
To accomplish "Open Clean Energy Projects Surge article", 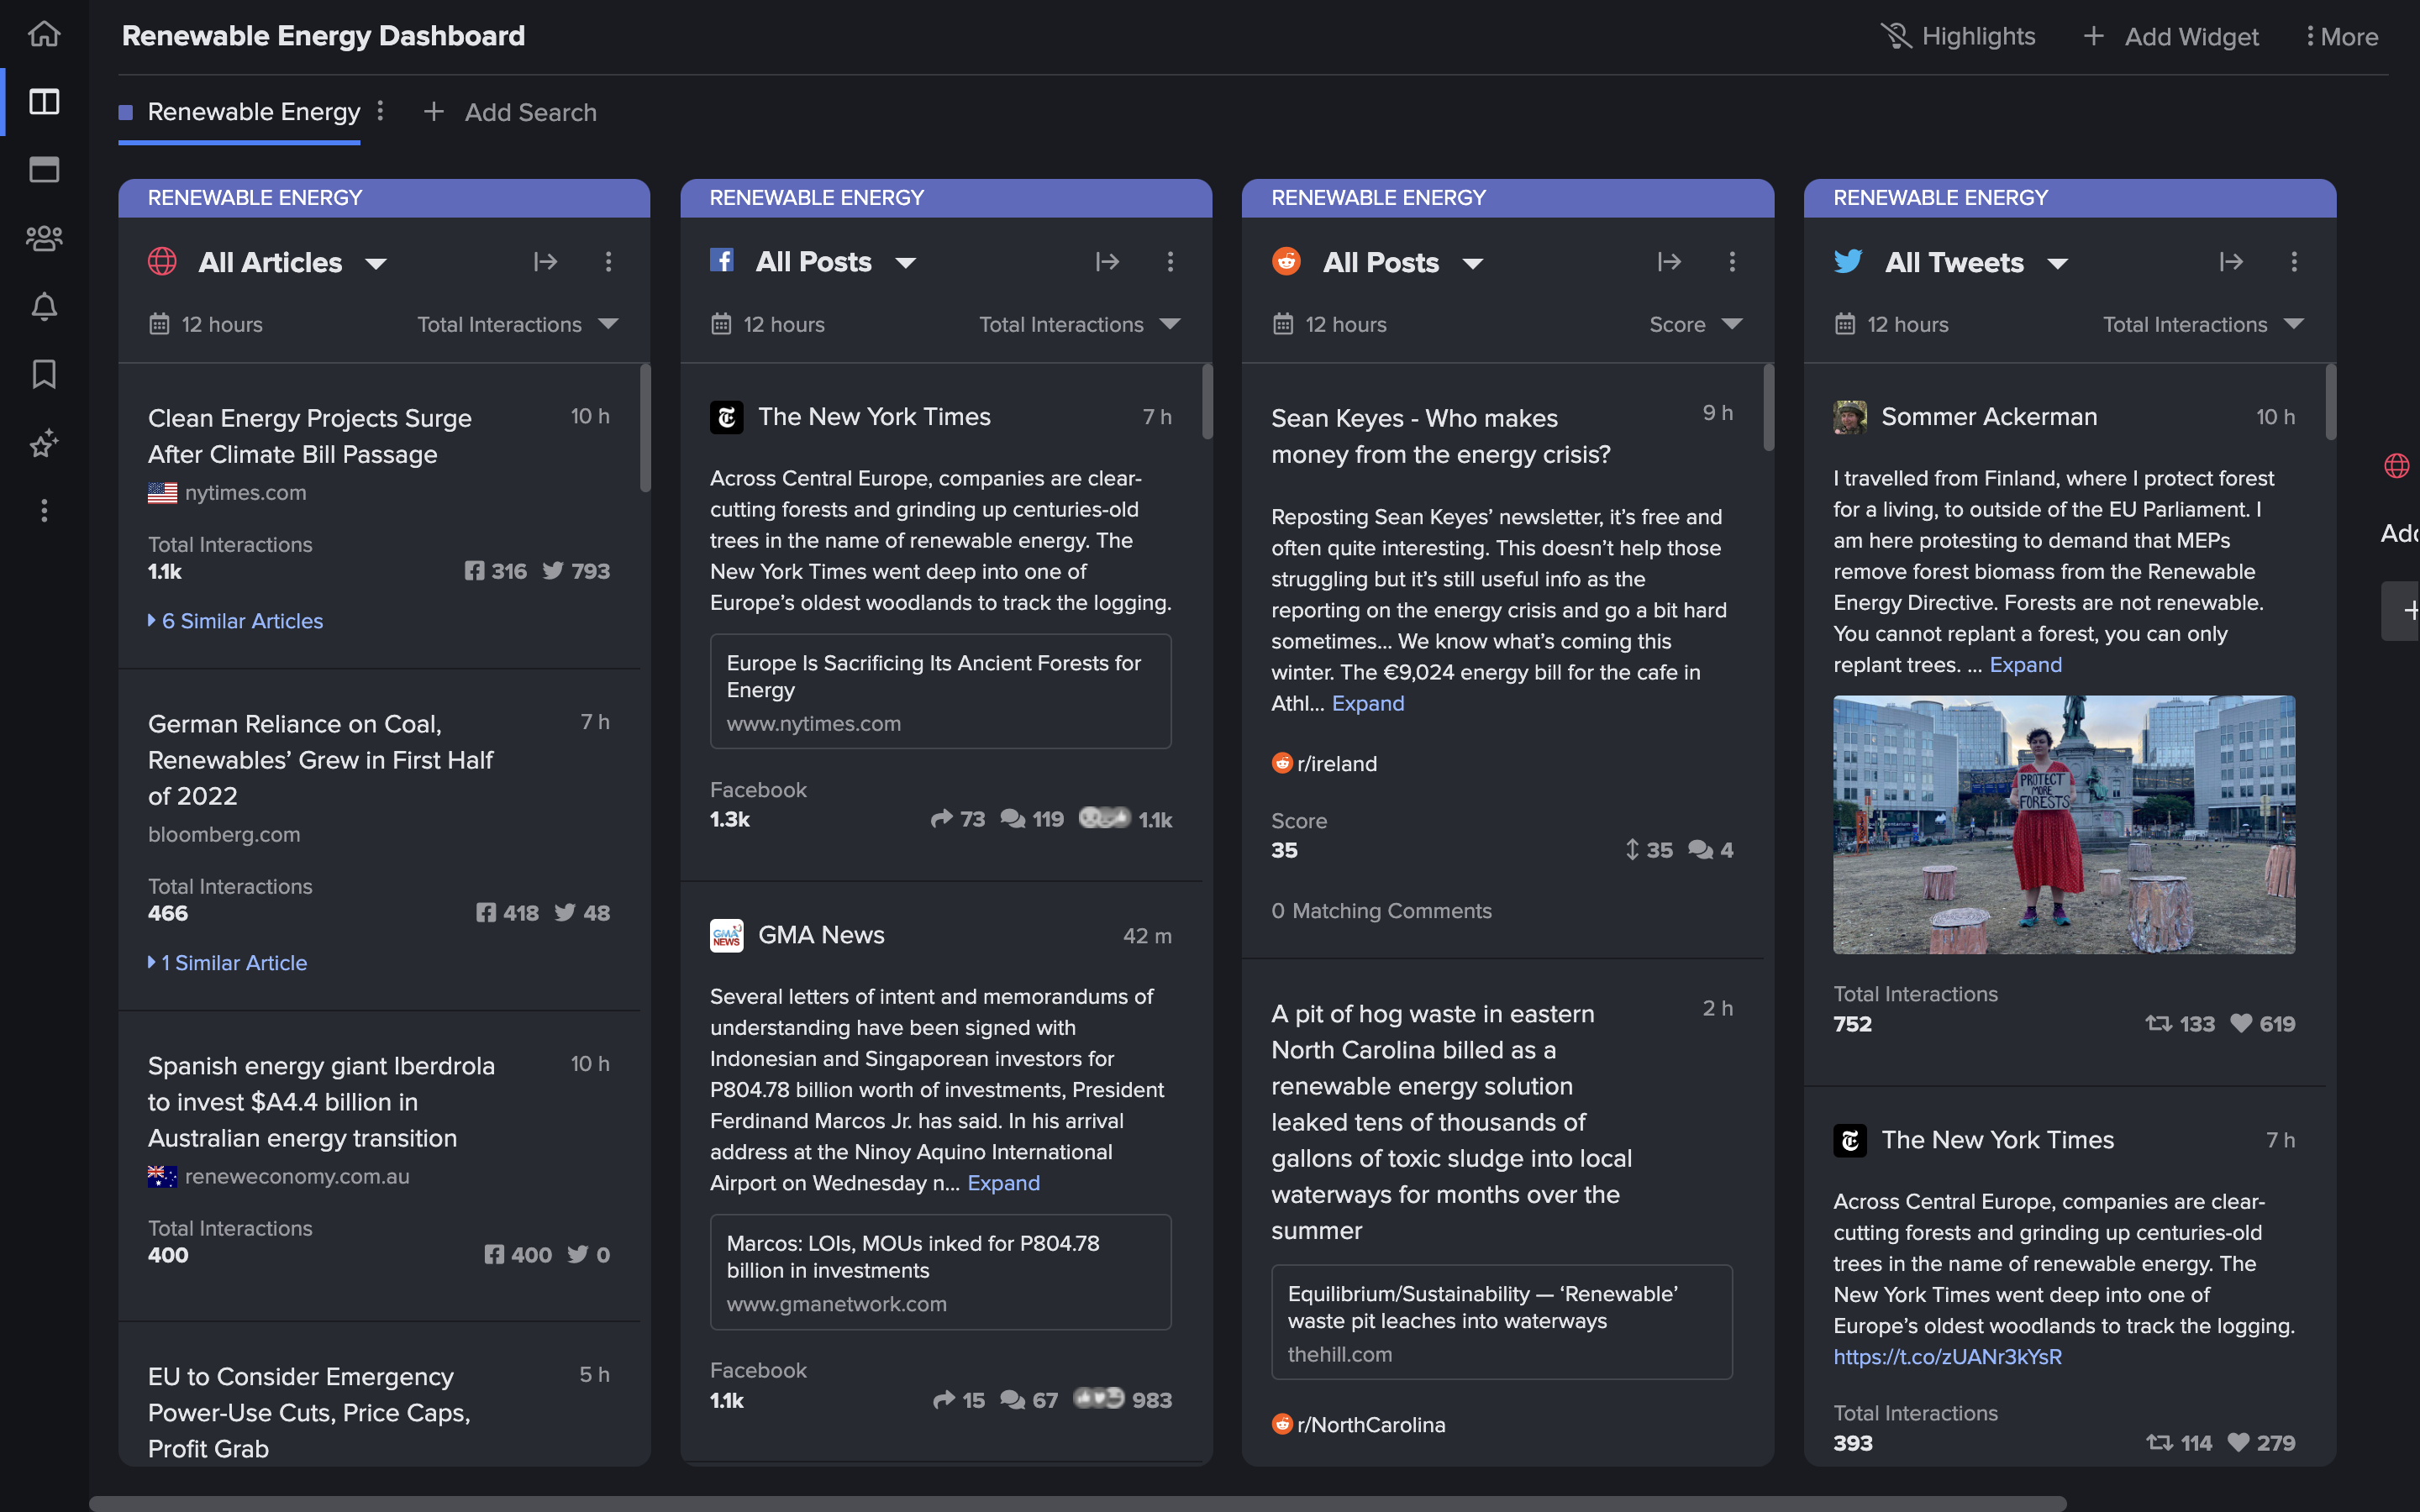I will coord(310,436).
